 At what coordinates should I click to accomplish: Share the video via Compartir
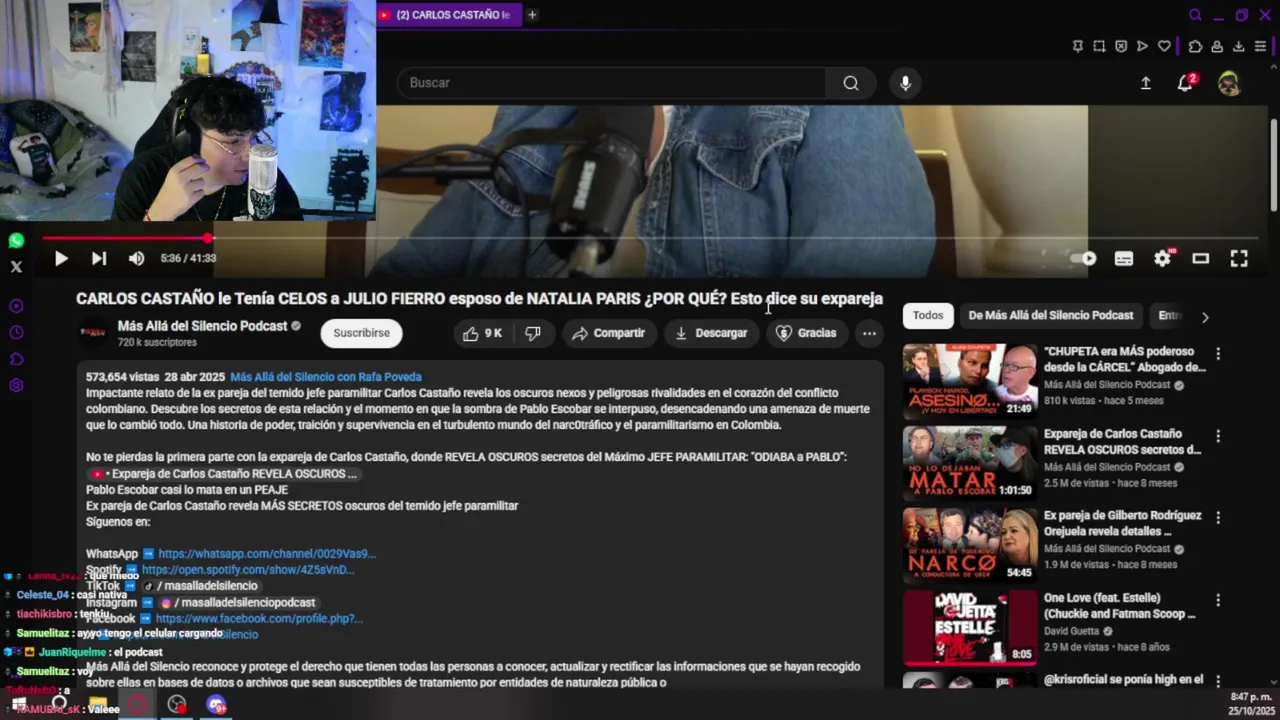coord(608,333)
